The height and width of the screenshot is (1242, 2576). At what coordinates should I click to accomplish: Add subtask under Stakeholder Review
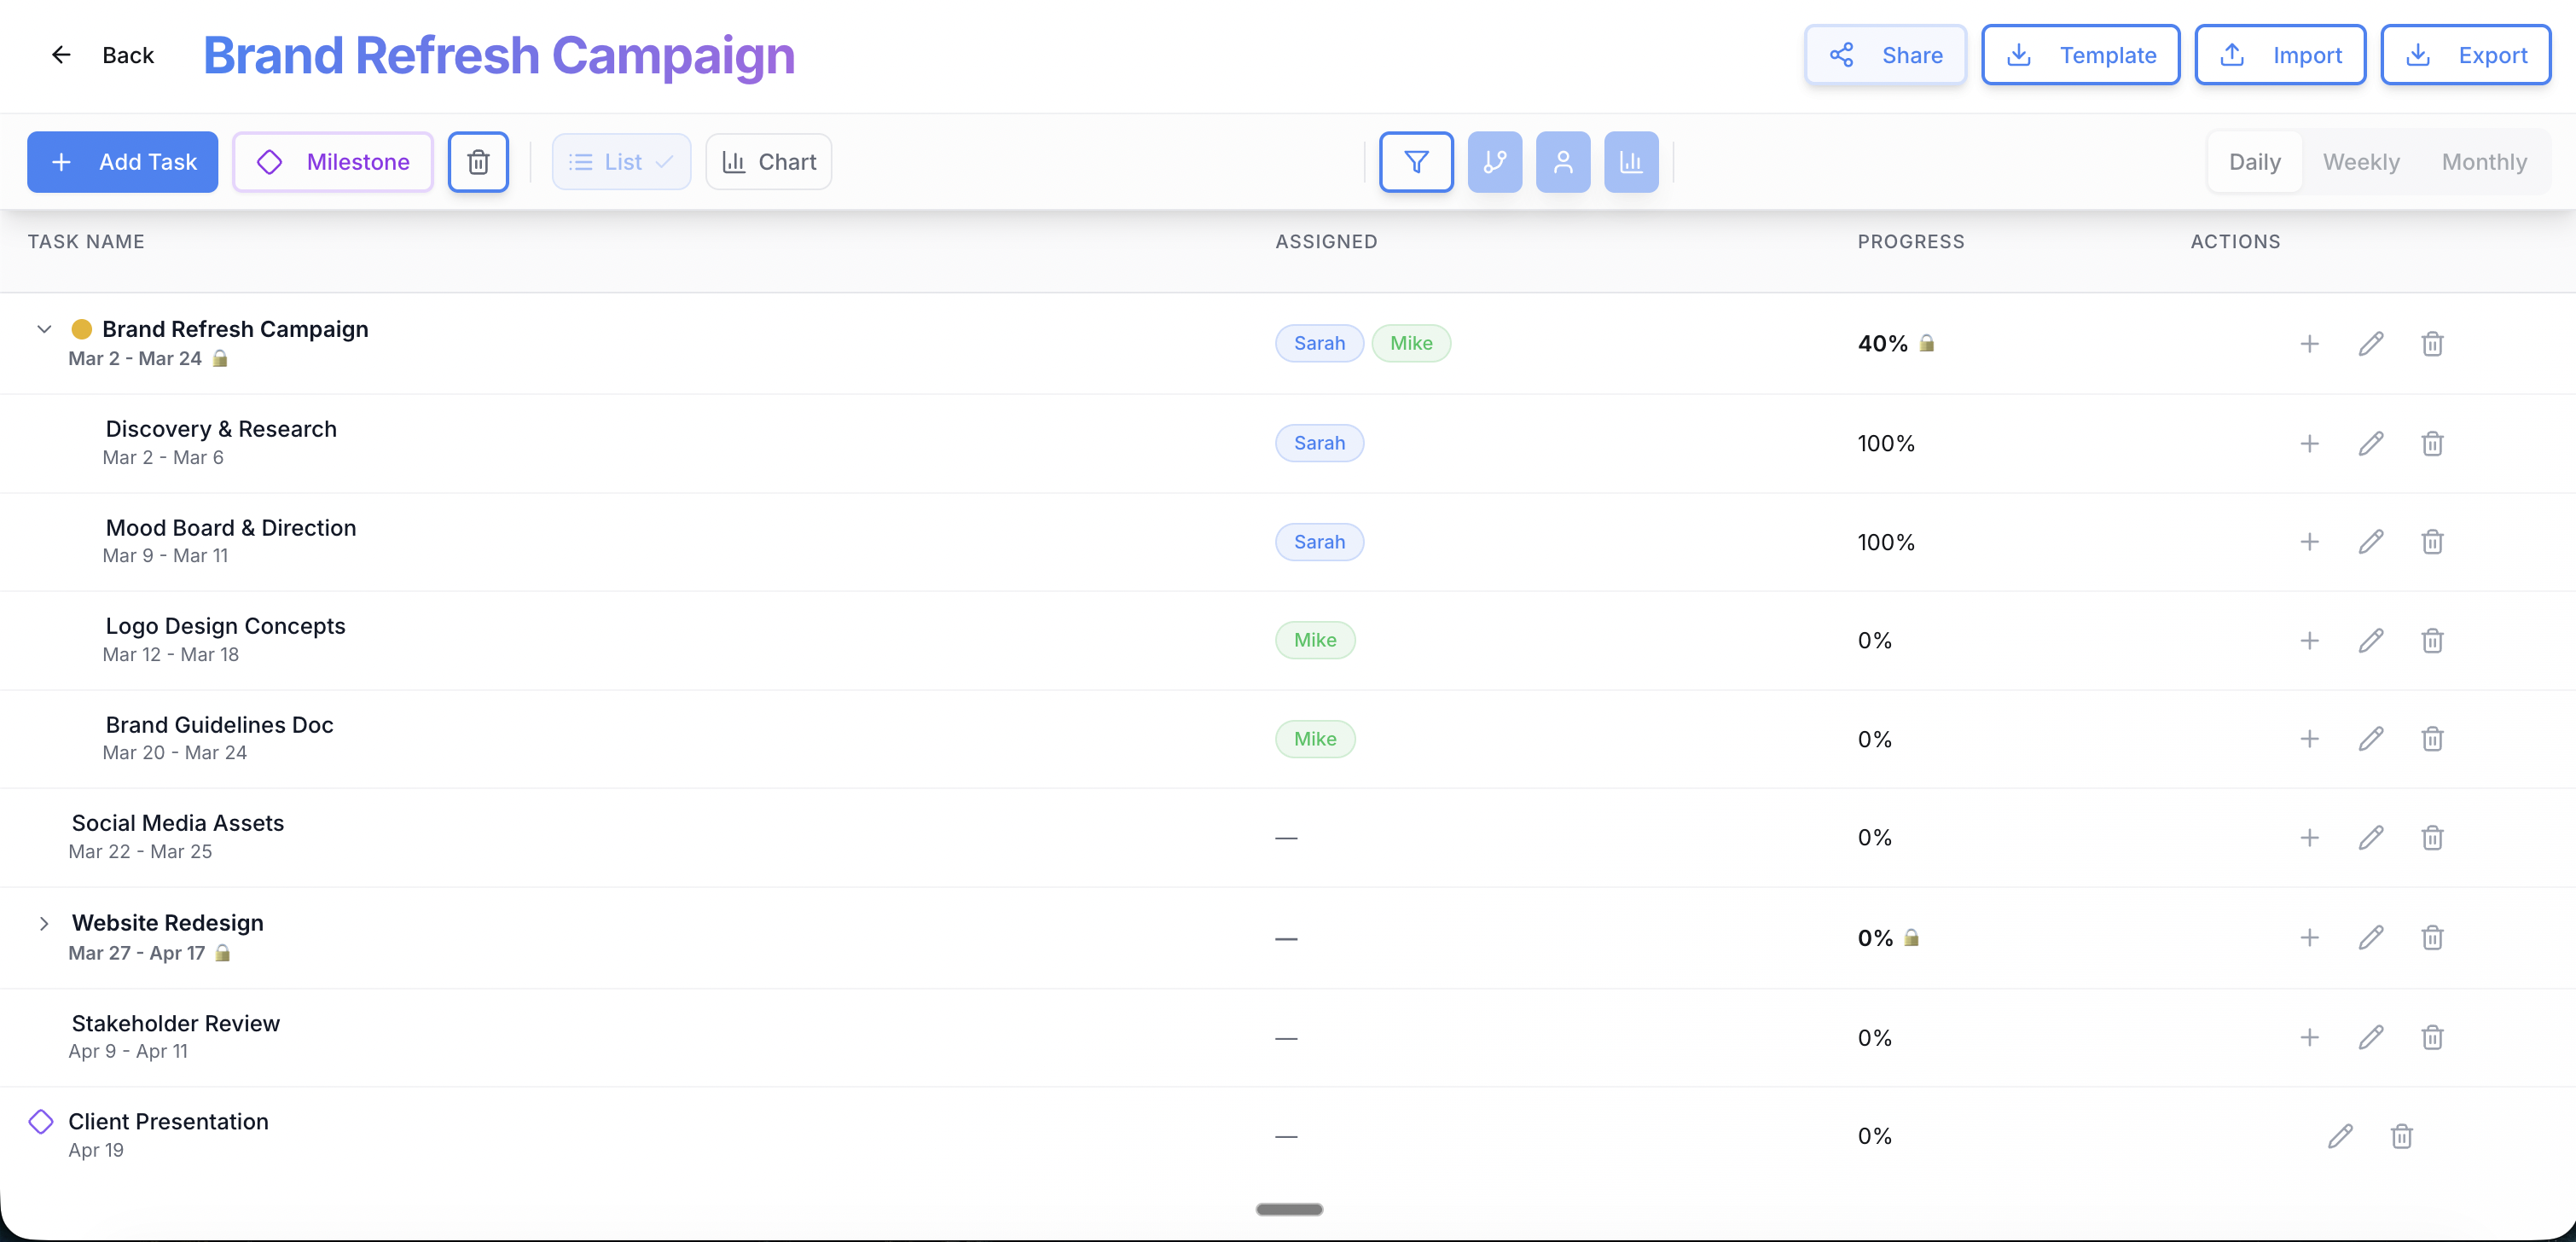coord(2309,1038)
